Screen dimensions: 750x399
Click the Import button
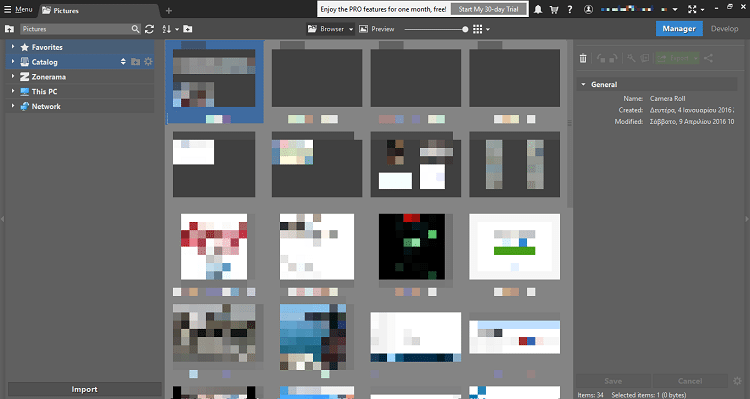84,389
